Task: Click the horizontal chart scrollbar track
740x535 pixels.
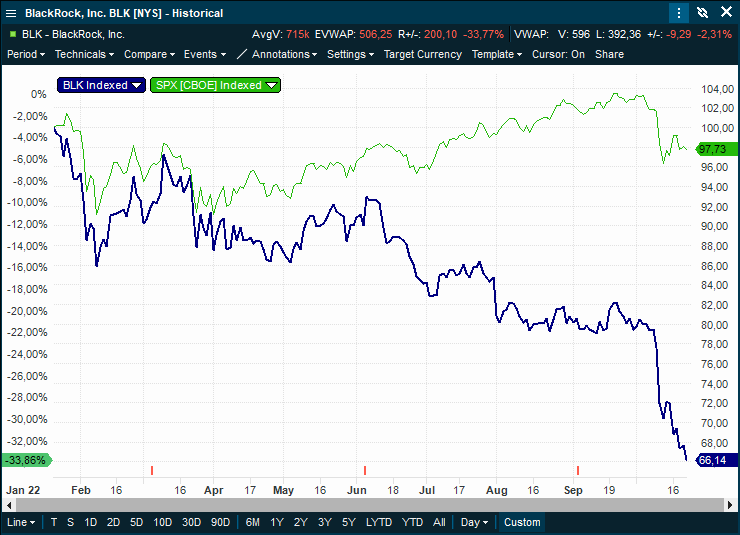Action: click(370, 505)
